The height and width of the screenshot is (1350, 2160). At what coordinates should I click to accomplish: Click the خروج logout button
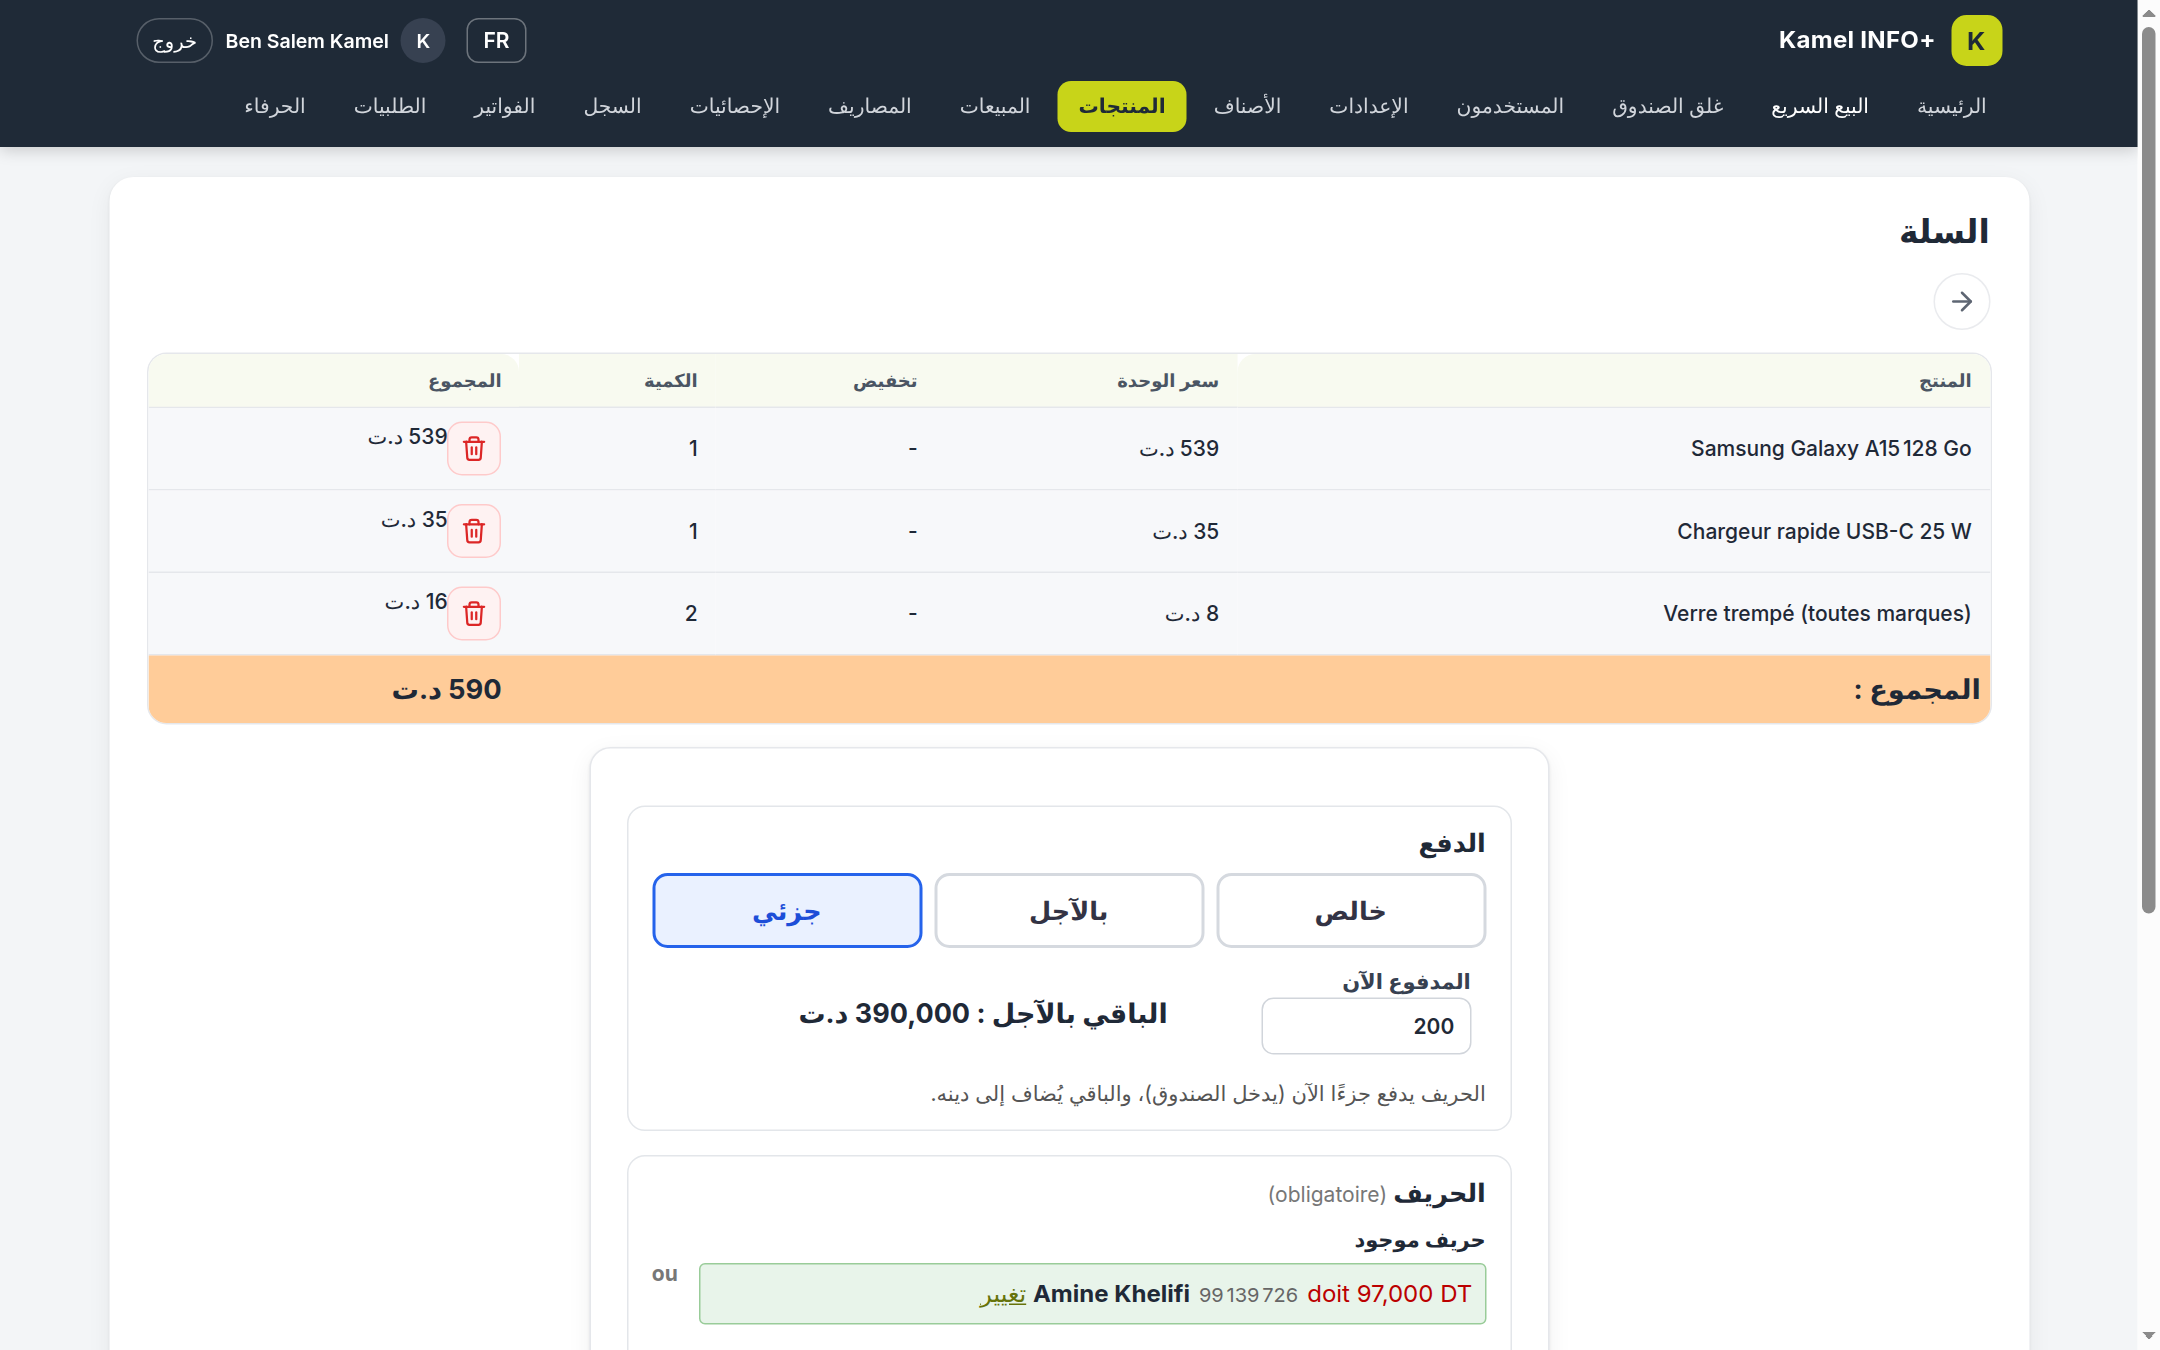tap(174, 41)
